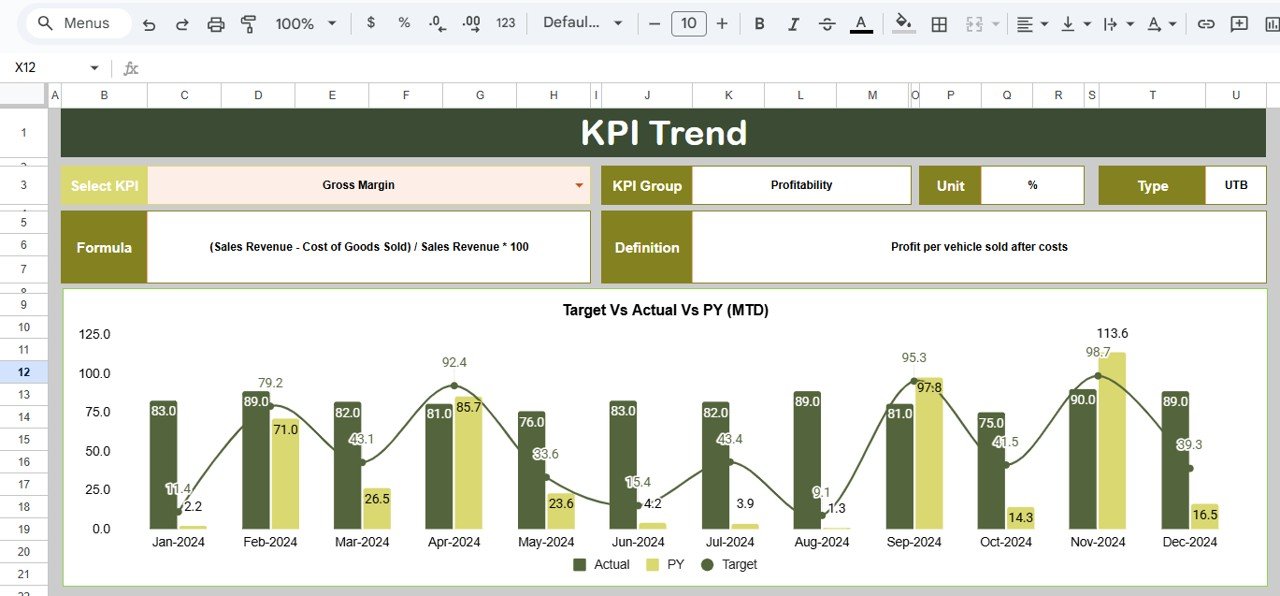Click the fx formula bar
The height and width of the screenshot is (596, 1280).
131,67
